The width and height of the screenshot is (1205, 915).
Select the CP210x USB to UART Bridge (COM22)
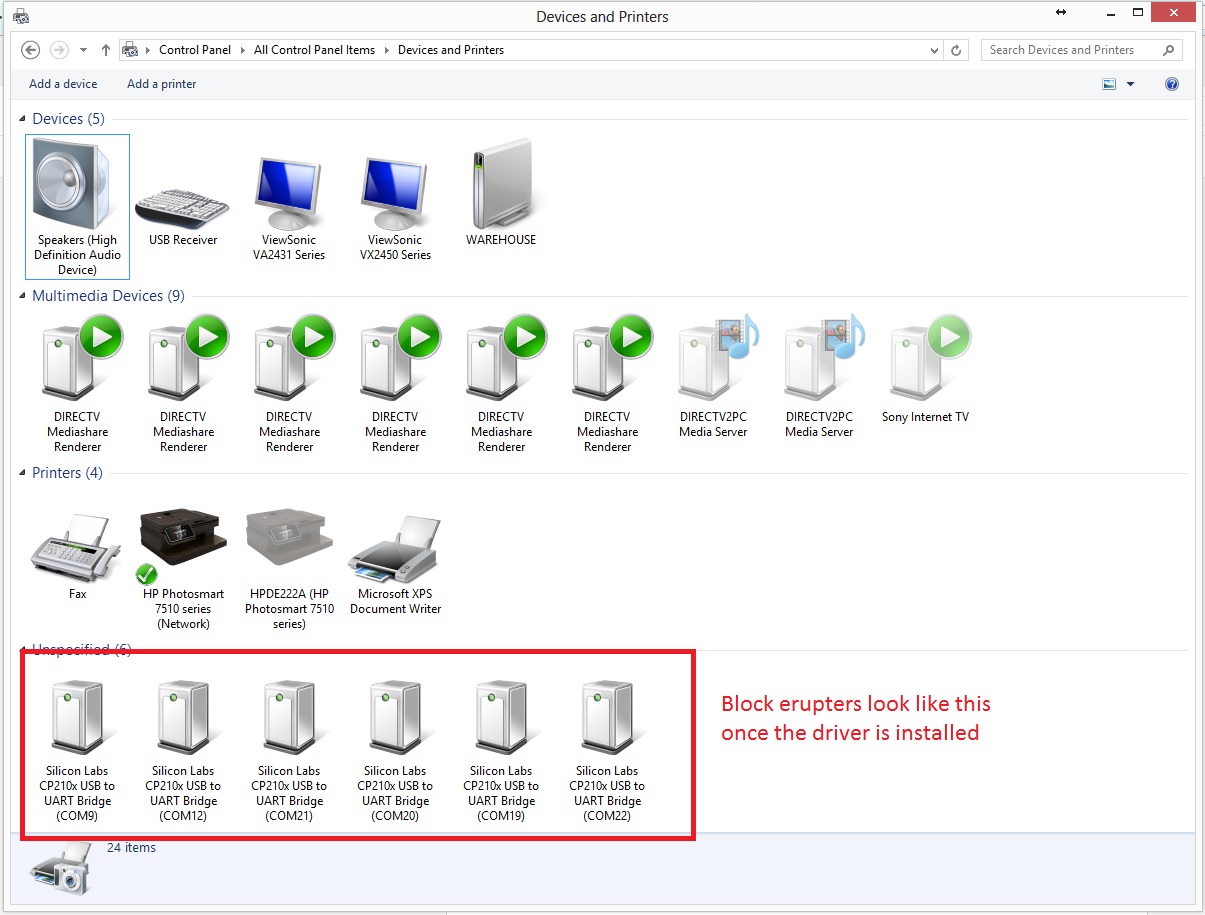coord(607,750)
